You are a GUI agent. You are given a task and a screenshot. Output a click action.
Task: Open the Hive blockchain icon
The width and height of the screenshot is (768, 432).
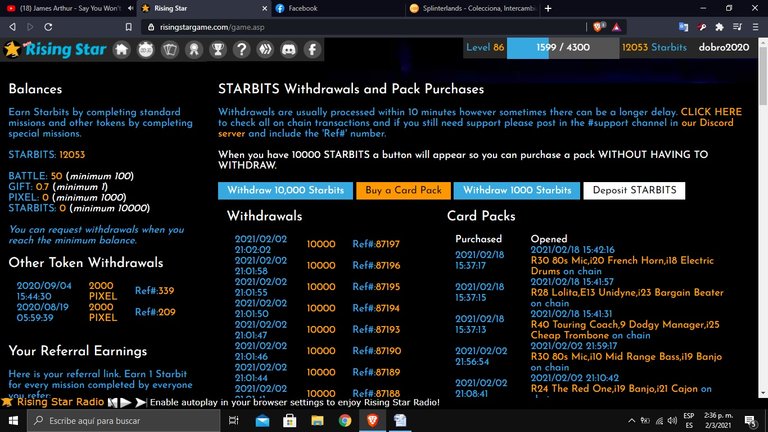pyautogui.click(x=265, y=49)
